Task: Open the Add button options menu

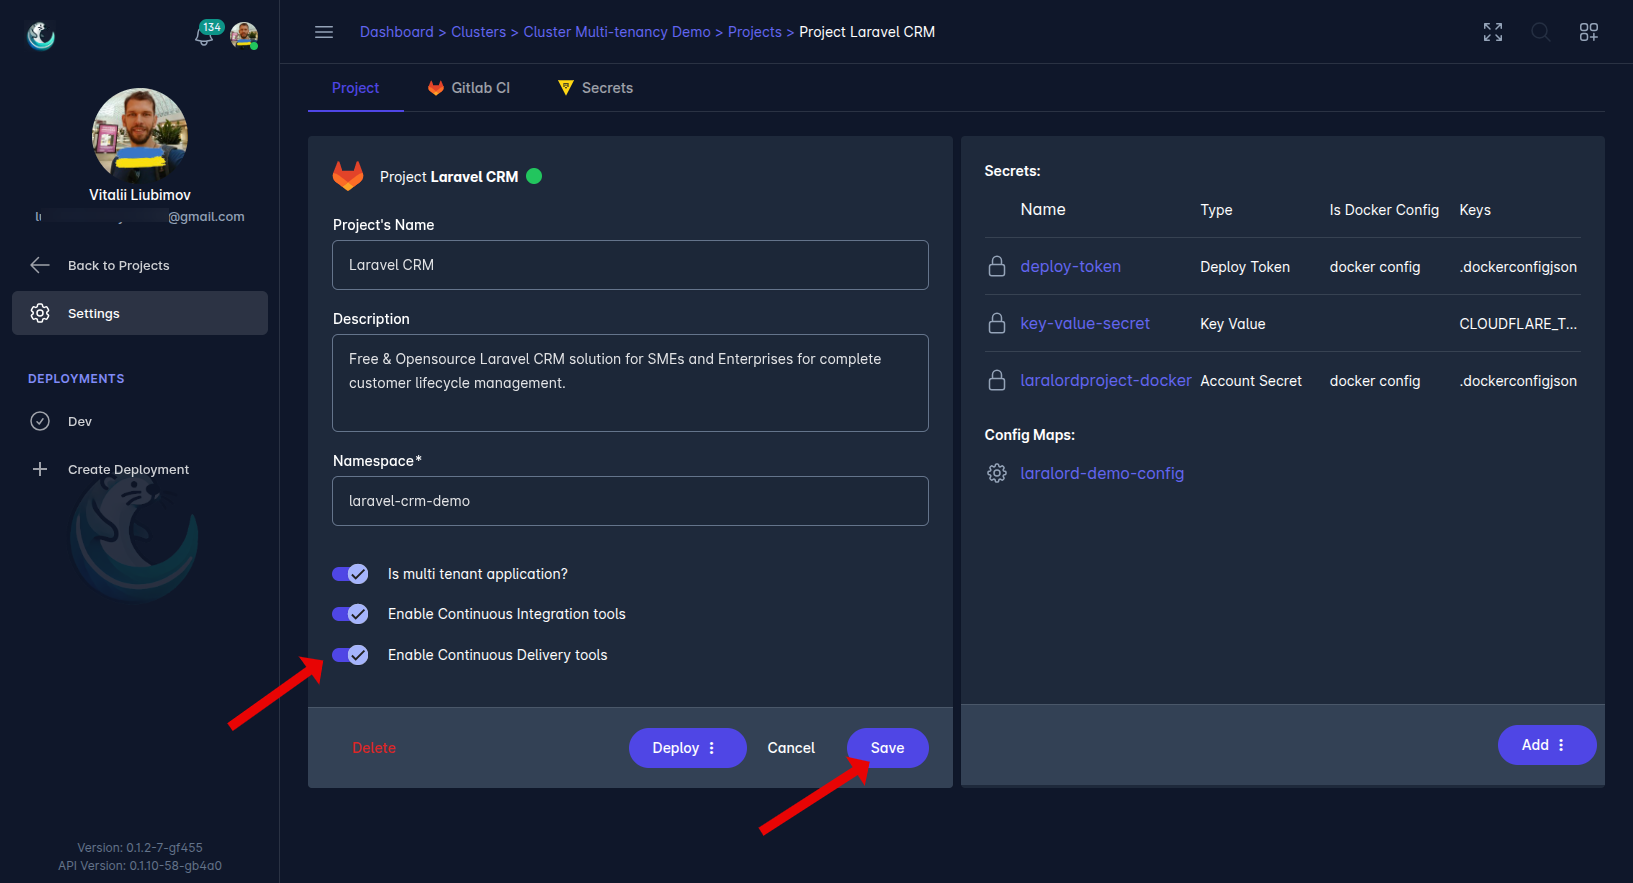Action: click(1561, 745)
